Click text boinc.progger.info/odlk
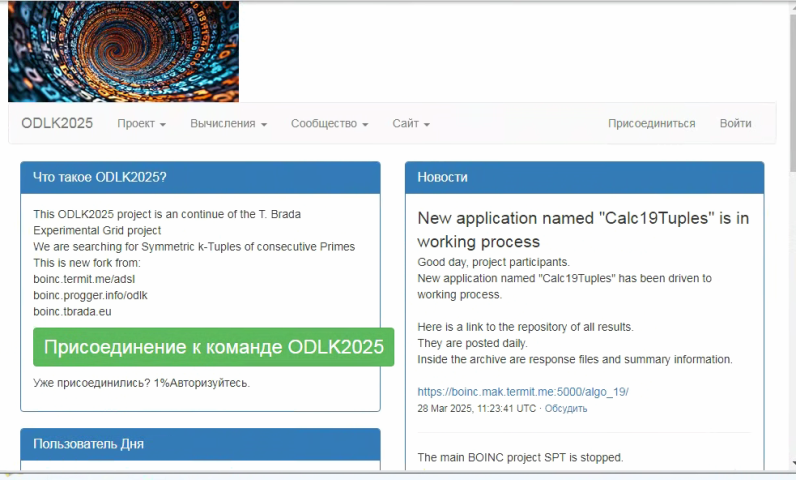796x480 pixels. pos(90,295)
